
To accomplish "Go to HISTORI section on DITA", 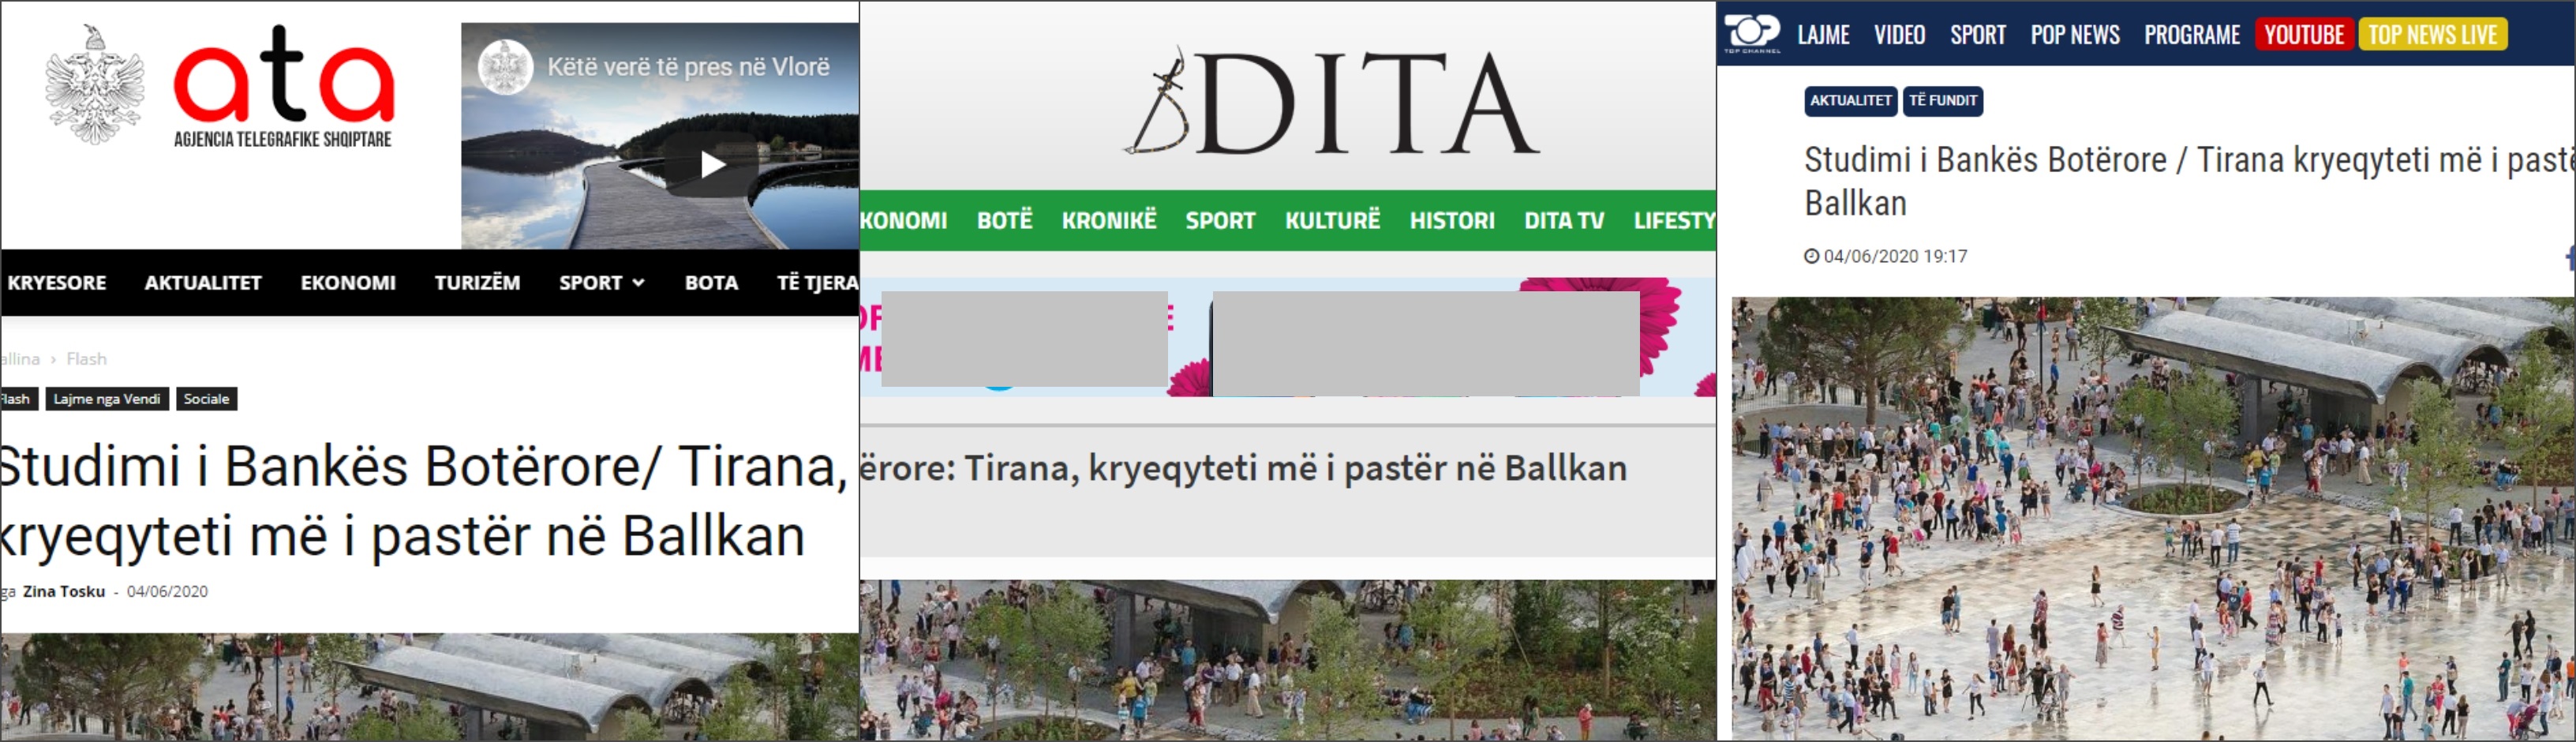I will (1451, 220).
